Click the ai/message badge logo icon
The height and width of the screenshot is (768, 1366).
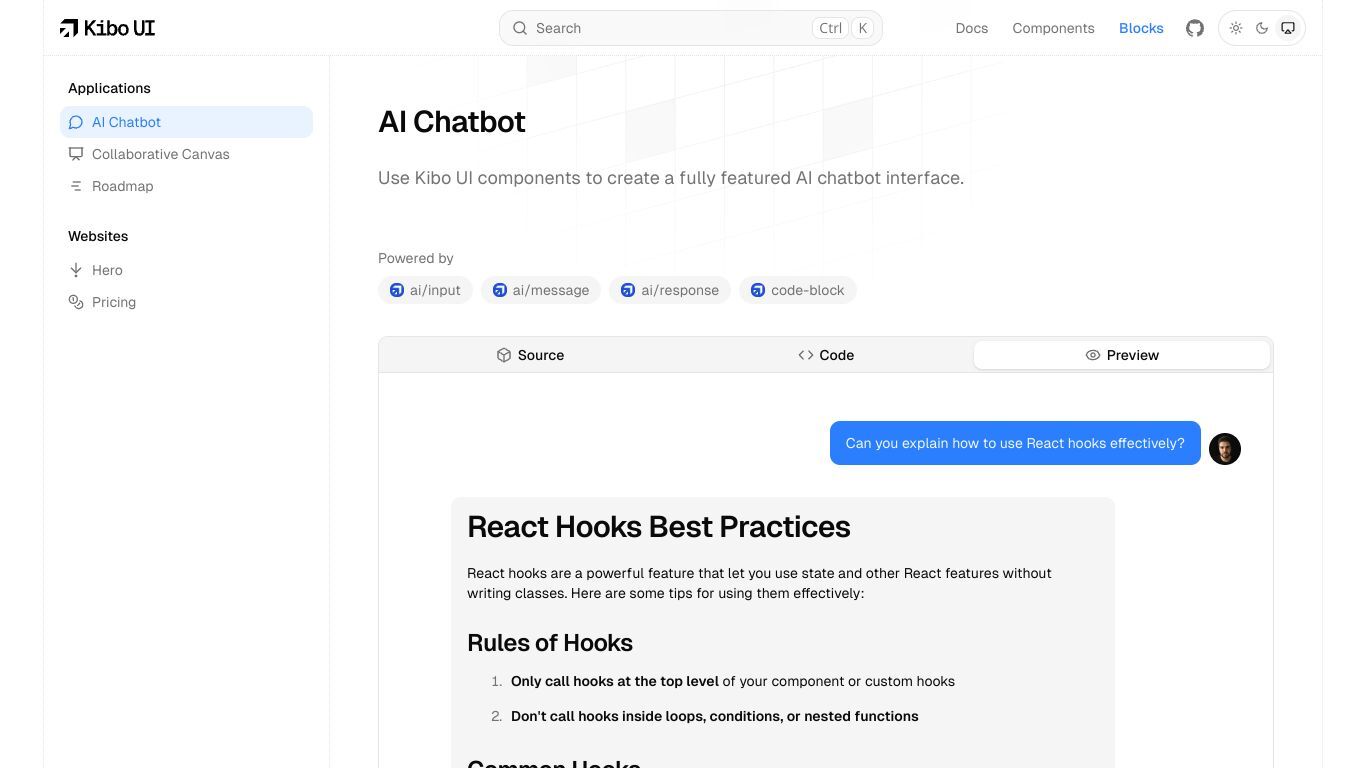click(x=500, y=290)
